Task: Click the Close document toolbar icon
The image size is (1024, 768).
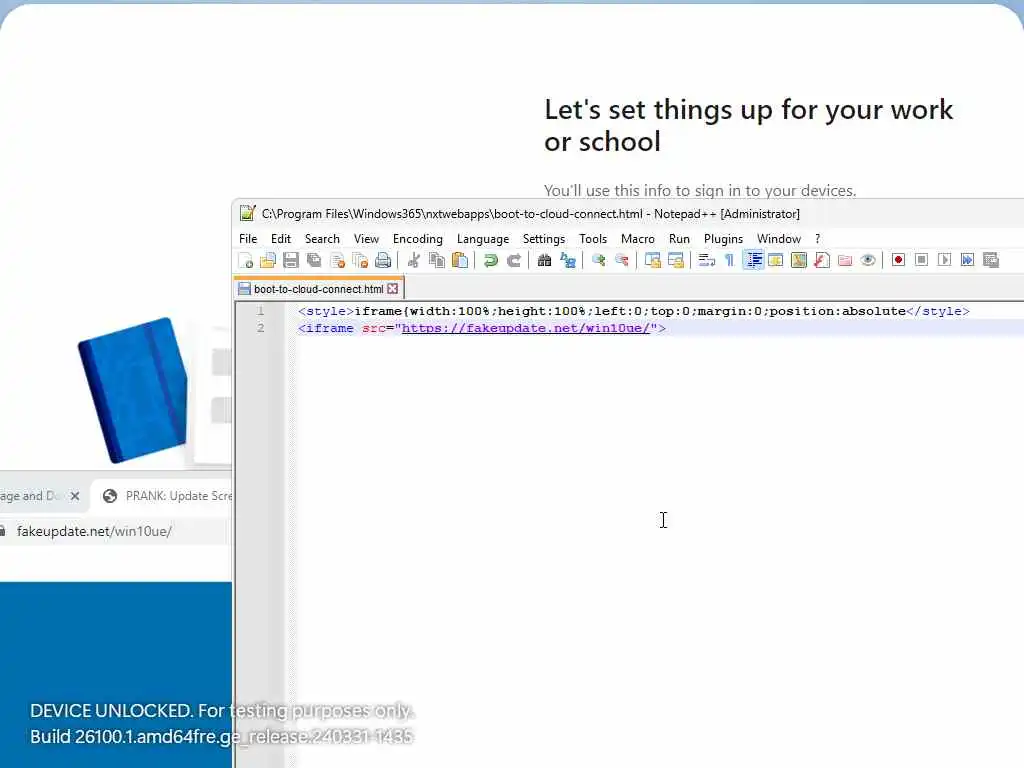Action: click(338, 261)
